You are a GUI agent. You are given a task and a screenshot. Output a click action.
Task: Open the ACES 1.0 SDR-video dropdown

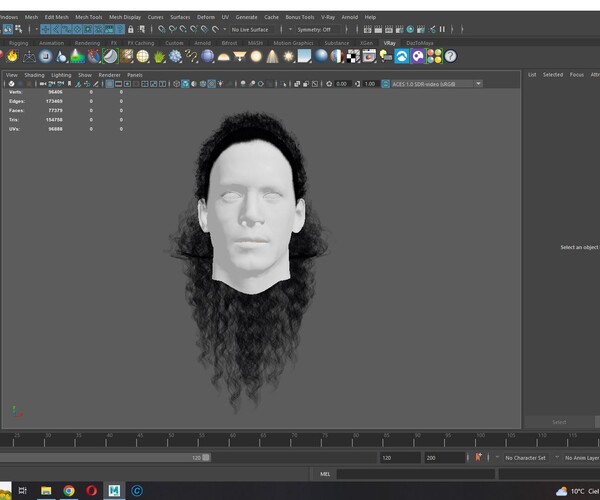tap(436, 84)
